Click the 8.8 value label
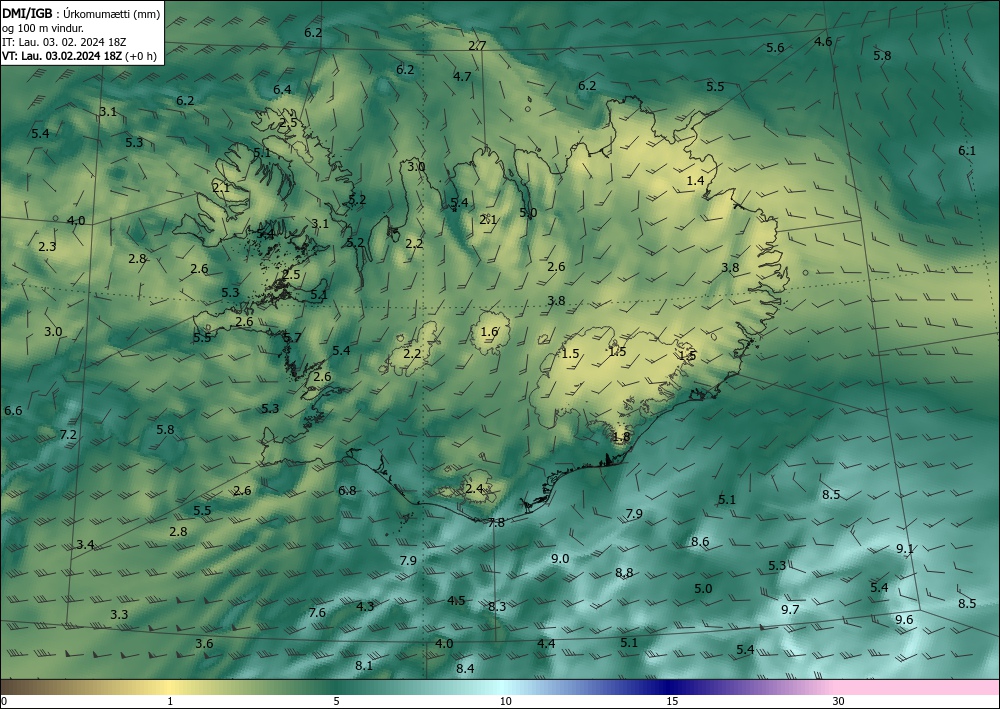The width and height of the screenshot is (1000, 709). [x=624, y=573]
